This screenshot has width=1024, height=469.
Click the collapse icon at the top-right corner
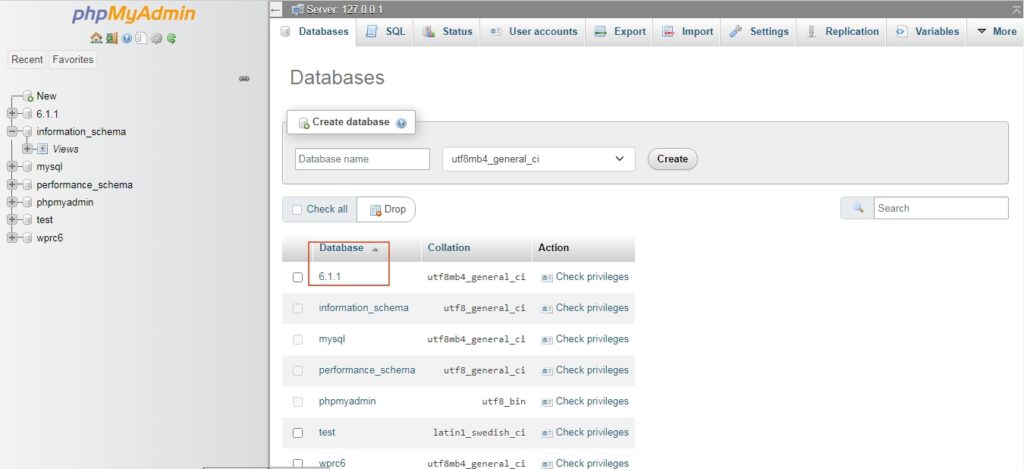(1015, 8)
